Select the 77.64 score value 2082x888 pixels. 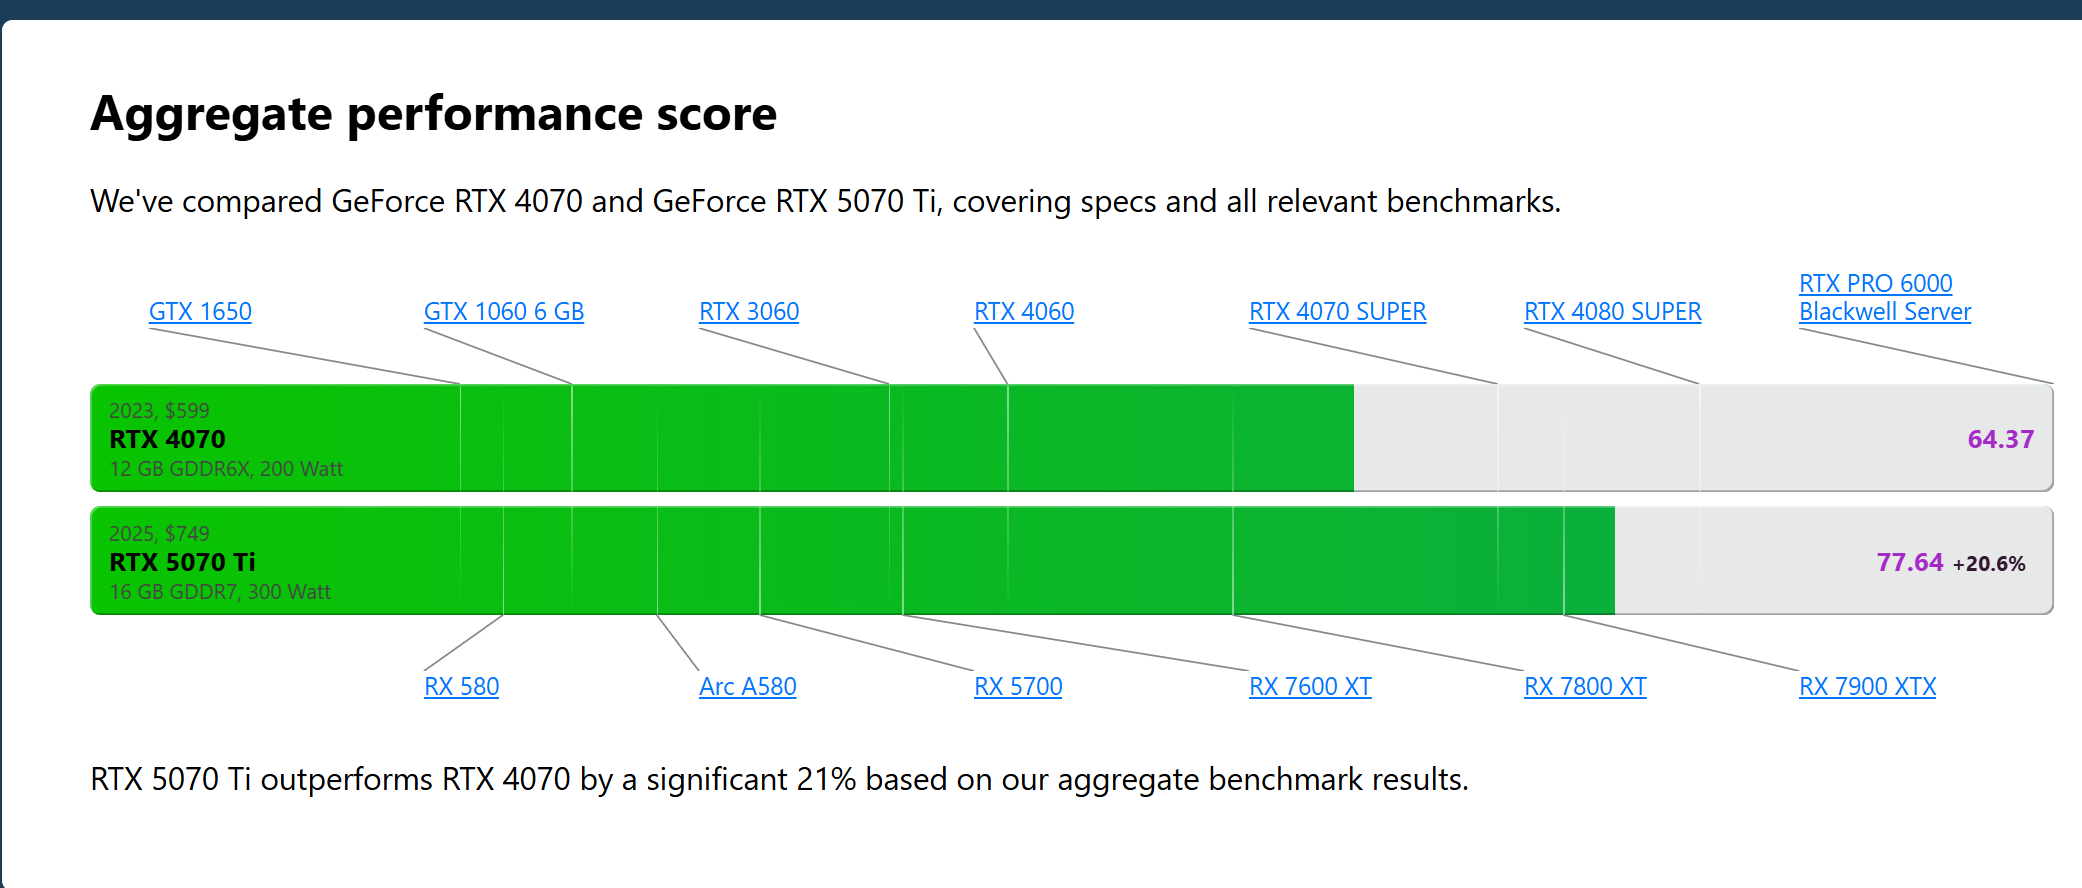point(1910,562)
